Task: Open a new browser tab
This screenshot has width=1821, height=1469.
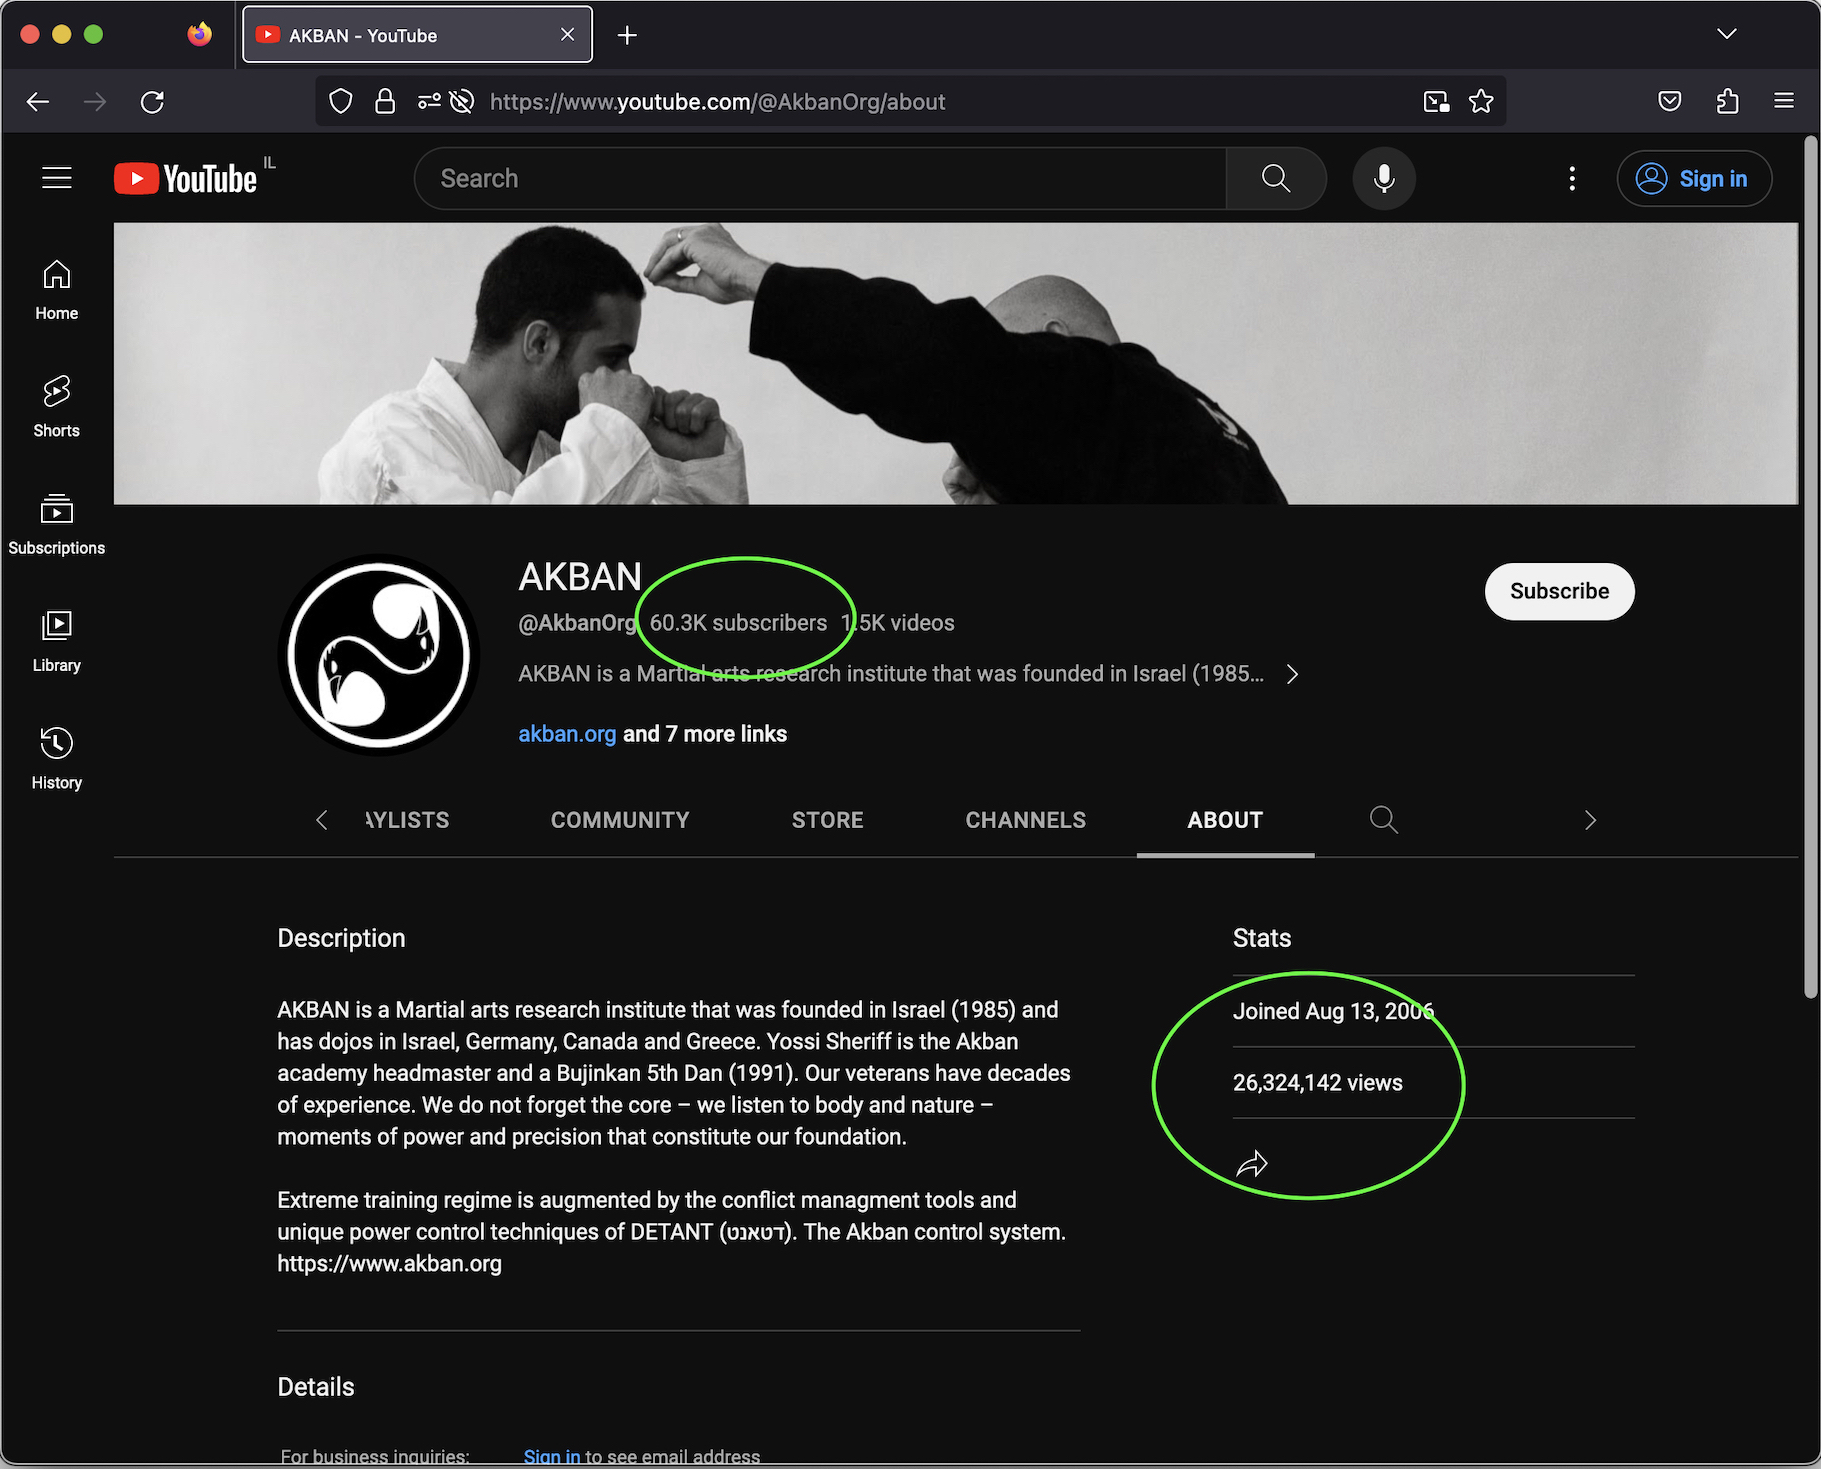Action: click(627, 35)
